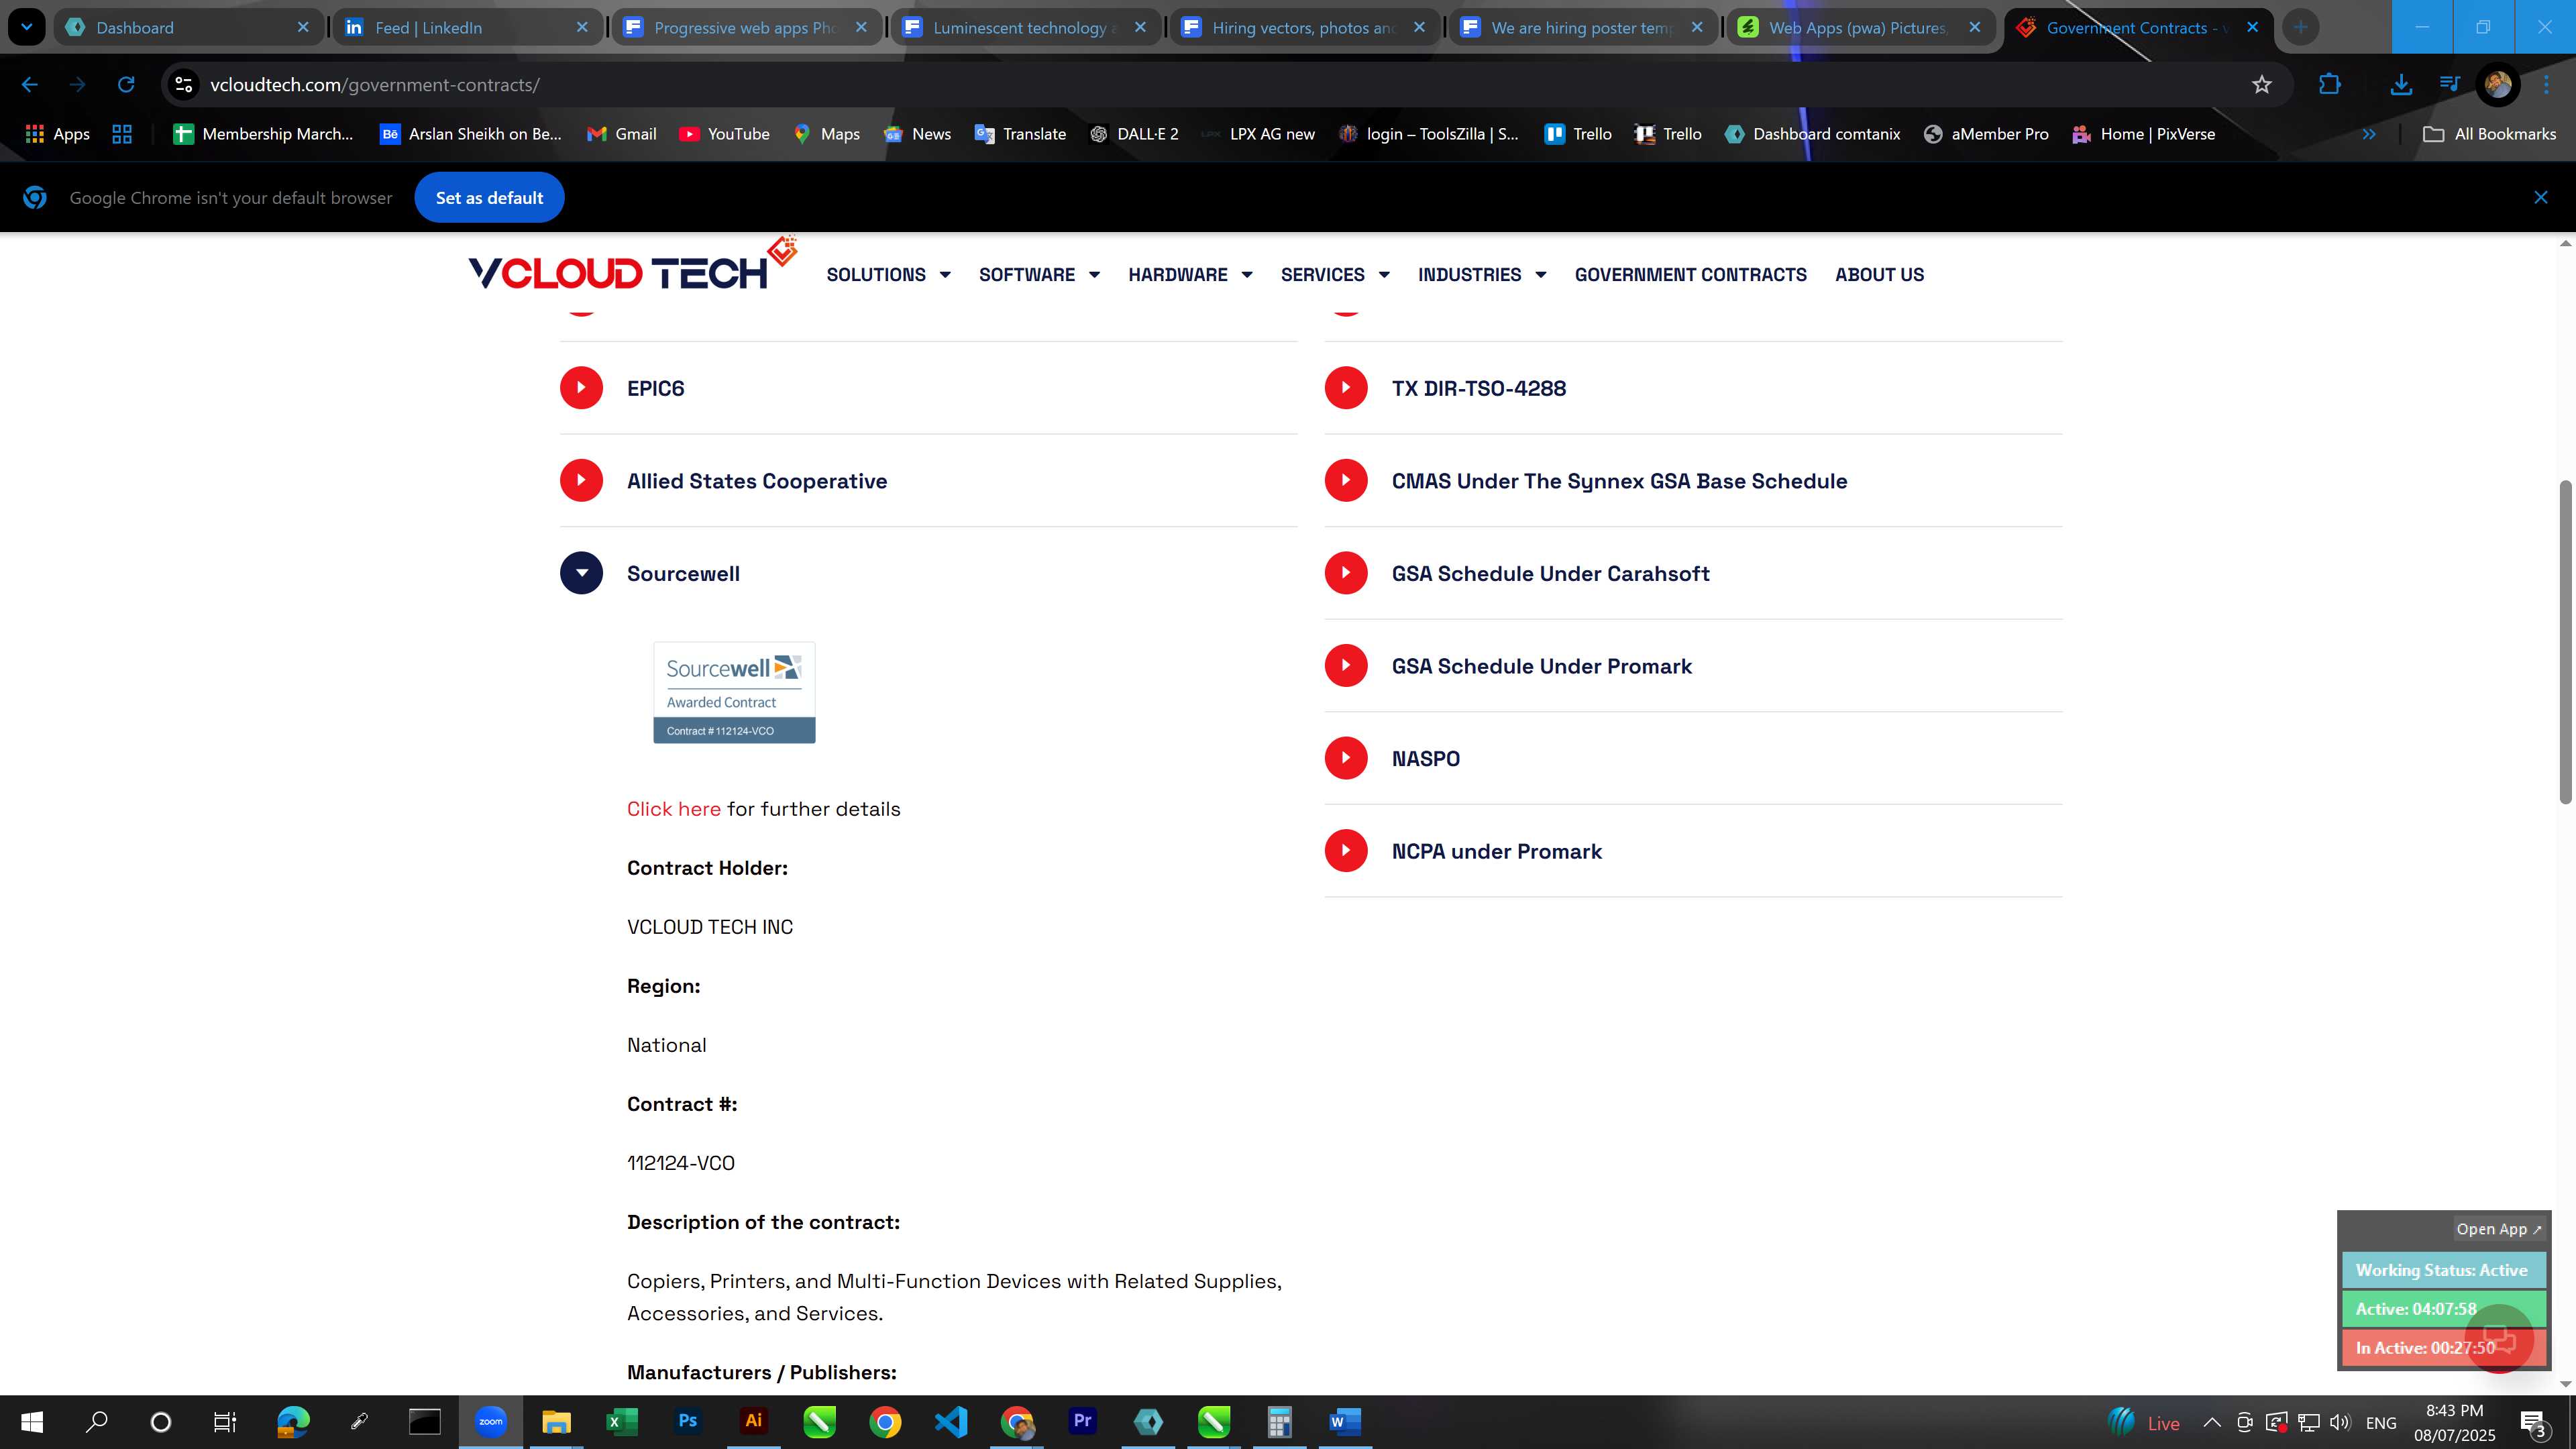Open Photoshop from the taskbar

688,1421
